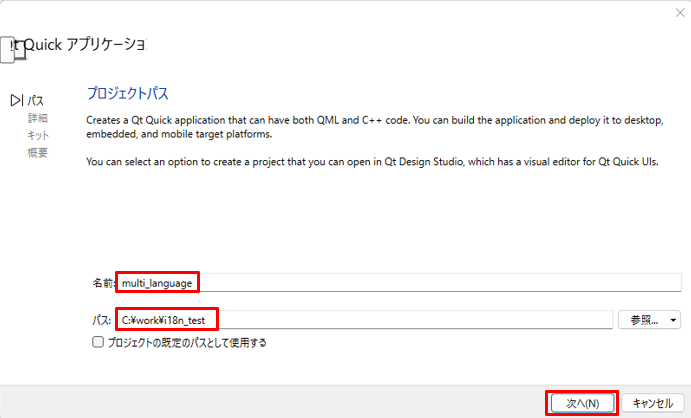Click the パス: label beside path field
Image resolution: width=691 pixels, height=418 pixels.
coord(103,320)
